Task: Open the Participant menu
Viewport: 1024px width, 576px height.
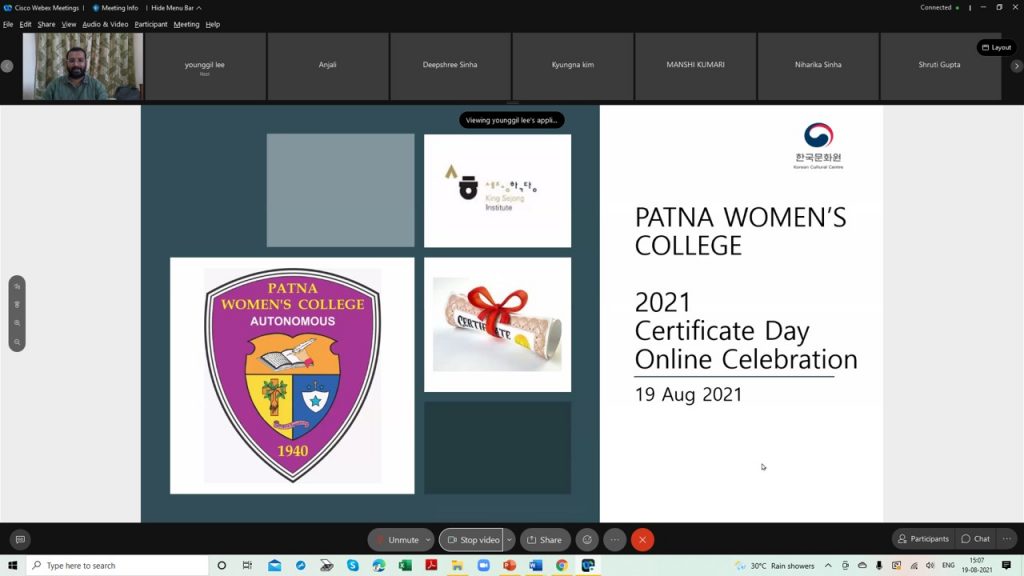Action: (151, 24)
